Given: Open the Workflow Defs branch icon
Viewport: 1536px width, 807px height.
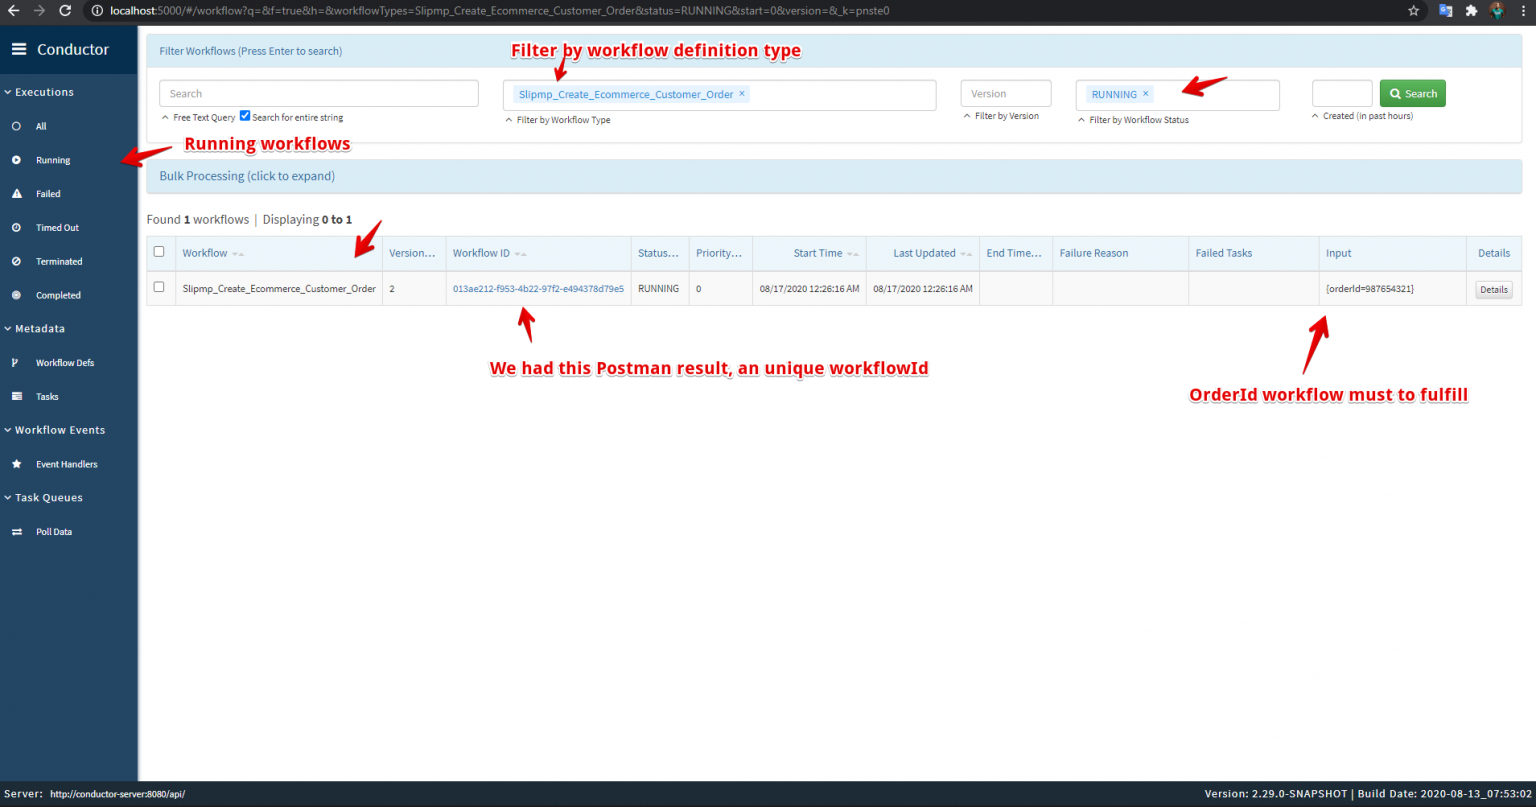Looking at the screenshot, I should [16, 363].
